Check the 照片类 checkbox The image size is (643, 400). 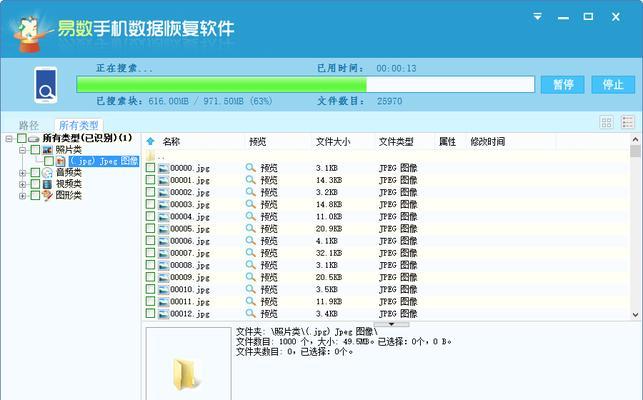tap(36, 150)
